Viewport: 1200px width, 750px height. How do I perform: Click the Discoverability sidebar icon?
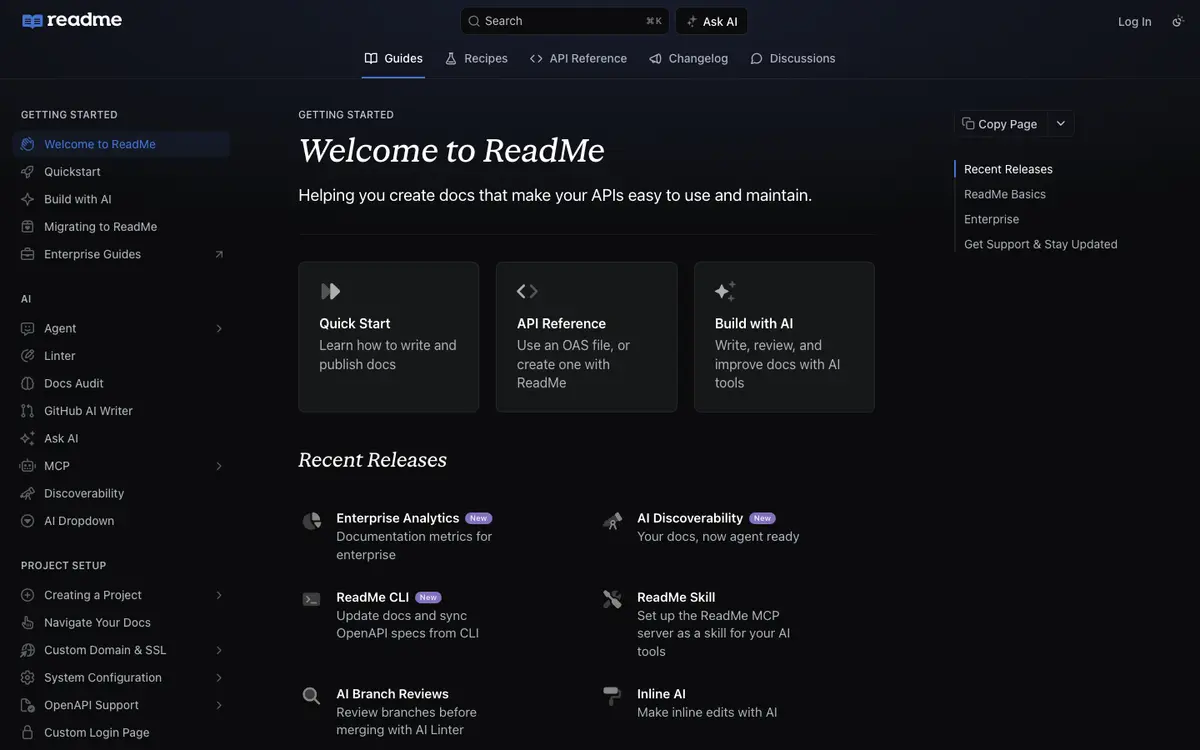[x=27, y=493]
